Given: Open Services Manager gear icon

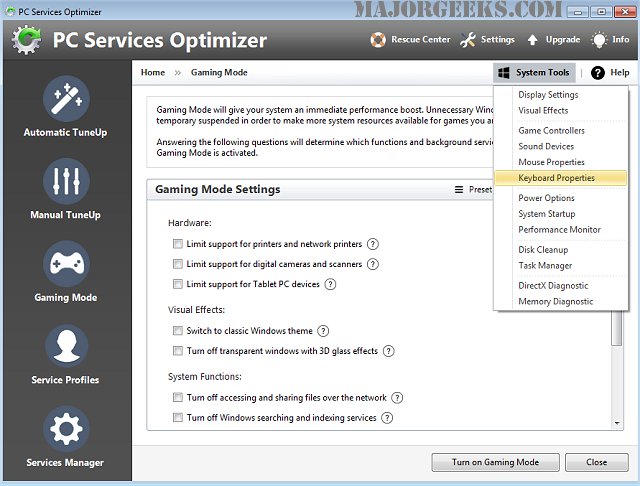Looking at the screenshot, I should pyautogui.click(x=67, y=429).
